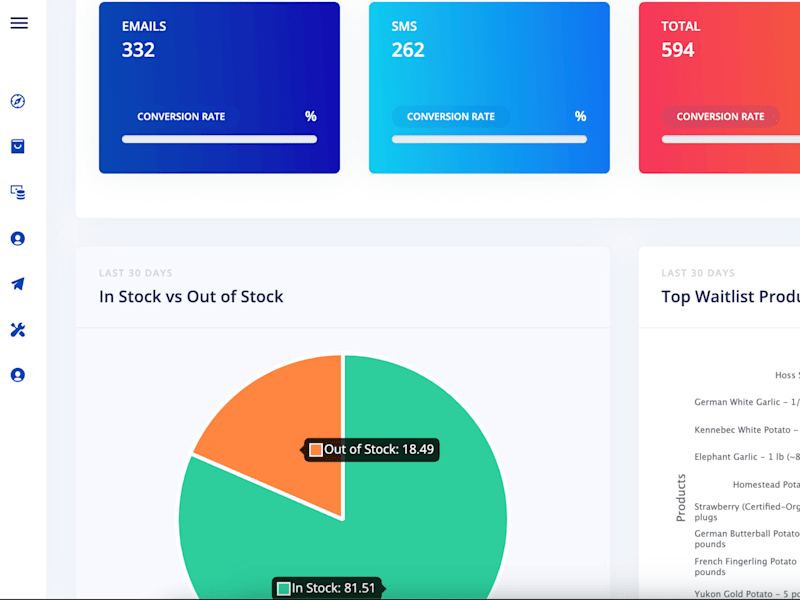Screen dimensions: 800x600
Task: Click the 'Elephant Garlic – 1 lb' label
Action: point(747,457)
